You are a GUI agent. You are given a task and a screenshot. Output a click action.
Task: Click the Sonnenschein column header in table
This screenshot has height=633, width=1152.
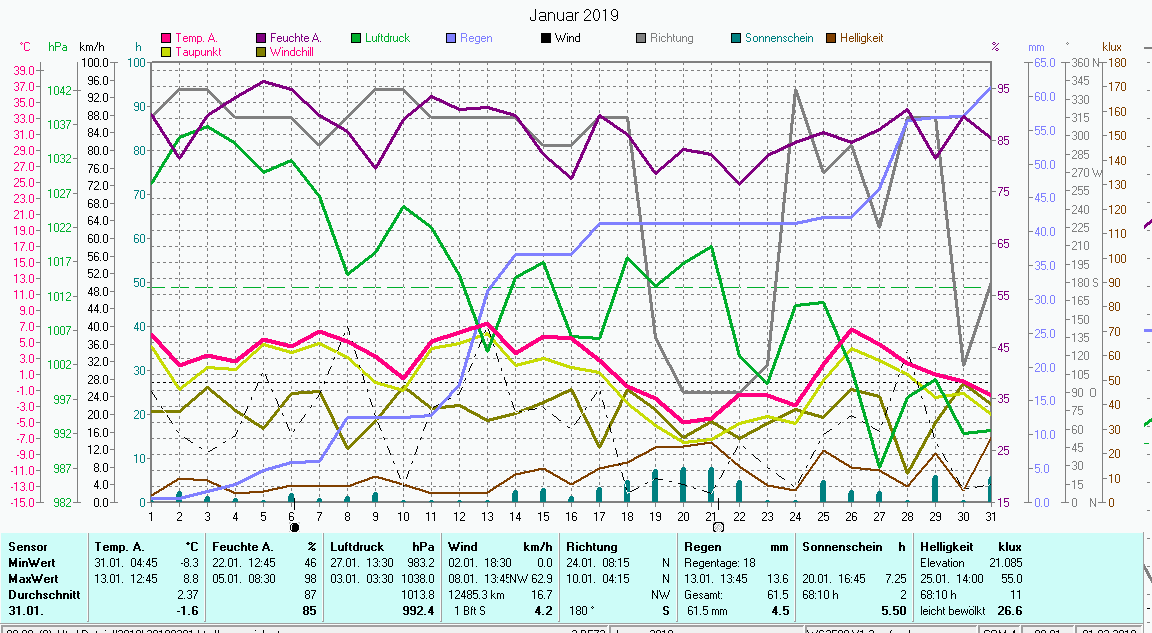coord(841,547)
